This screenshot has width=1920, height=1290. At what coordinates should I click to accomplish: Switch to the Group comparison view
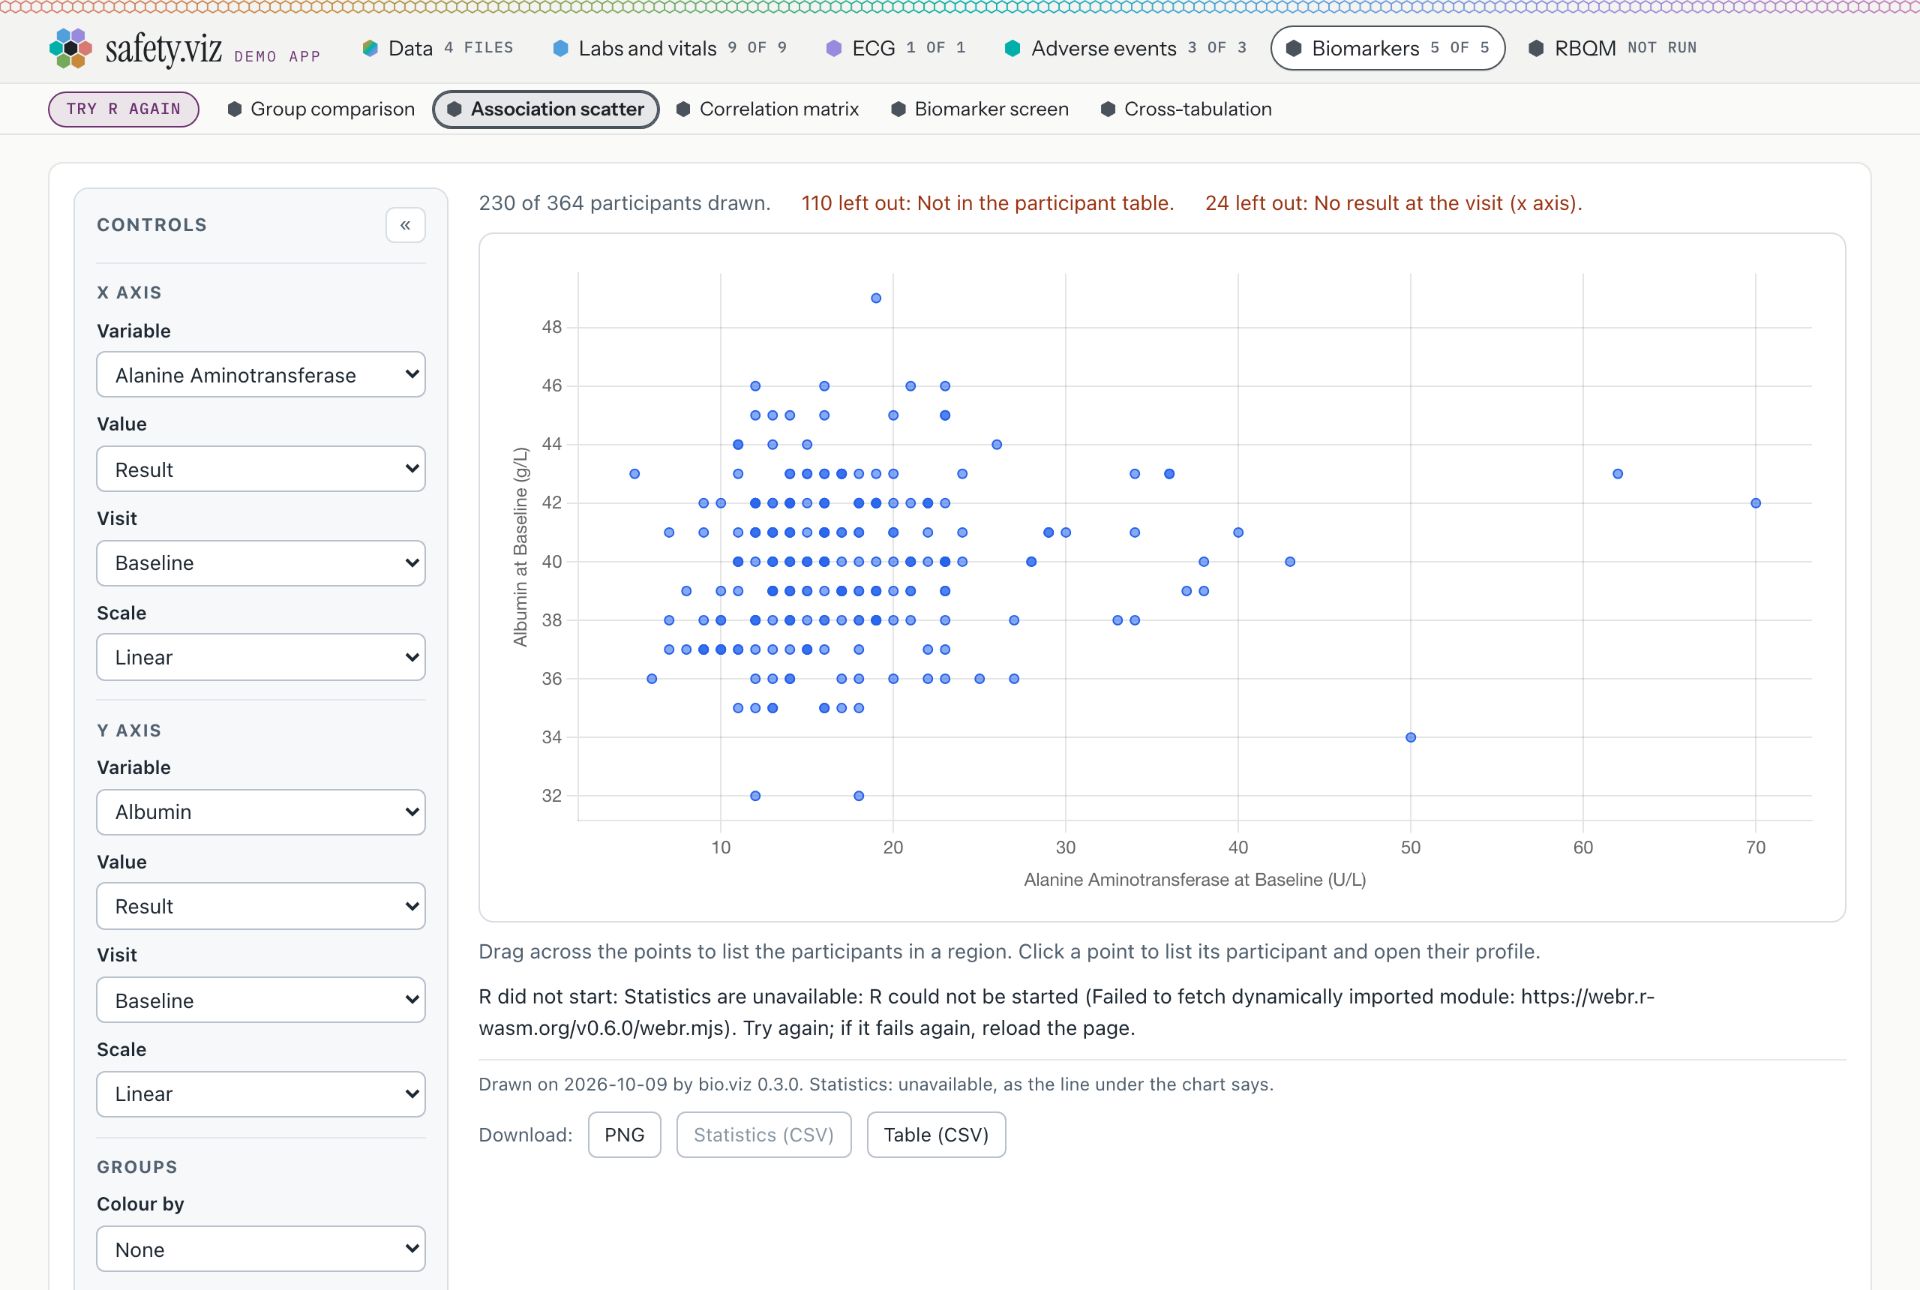[x=321, y=109]
